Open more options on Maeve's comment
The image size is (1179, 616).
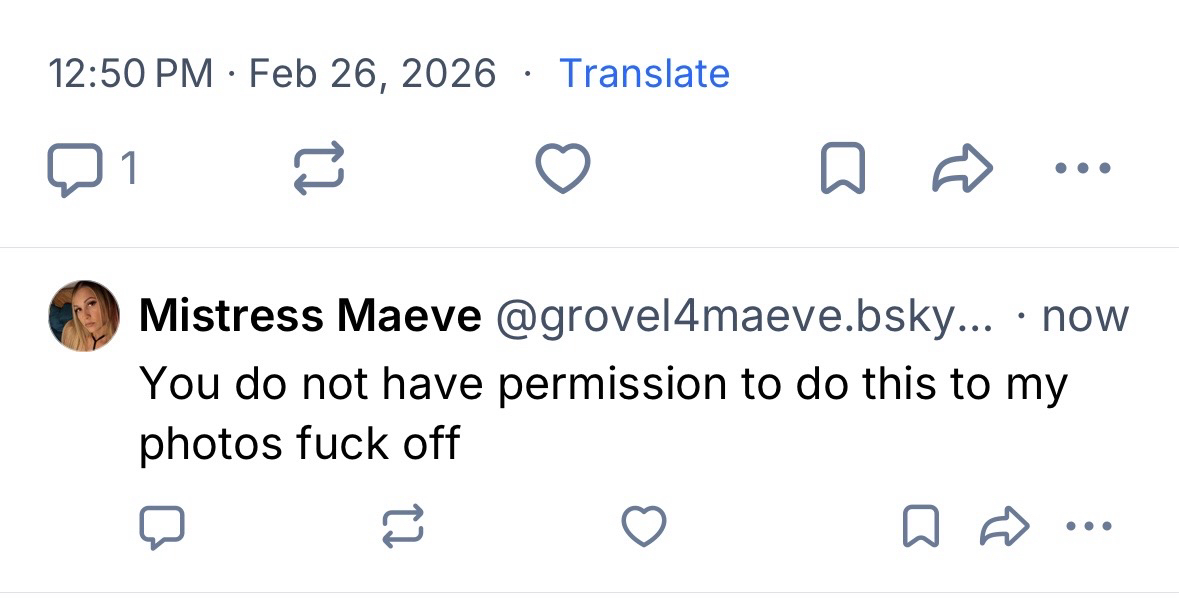click(1089, 526)
